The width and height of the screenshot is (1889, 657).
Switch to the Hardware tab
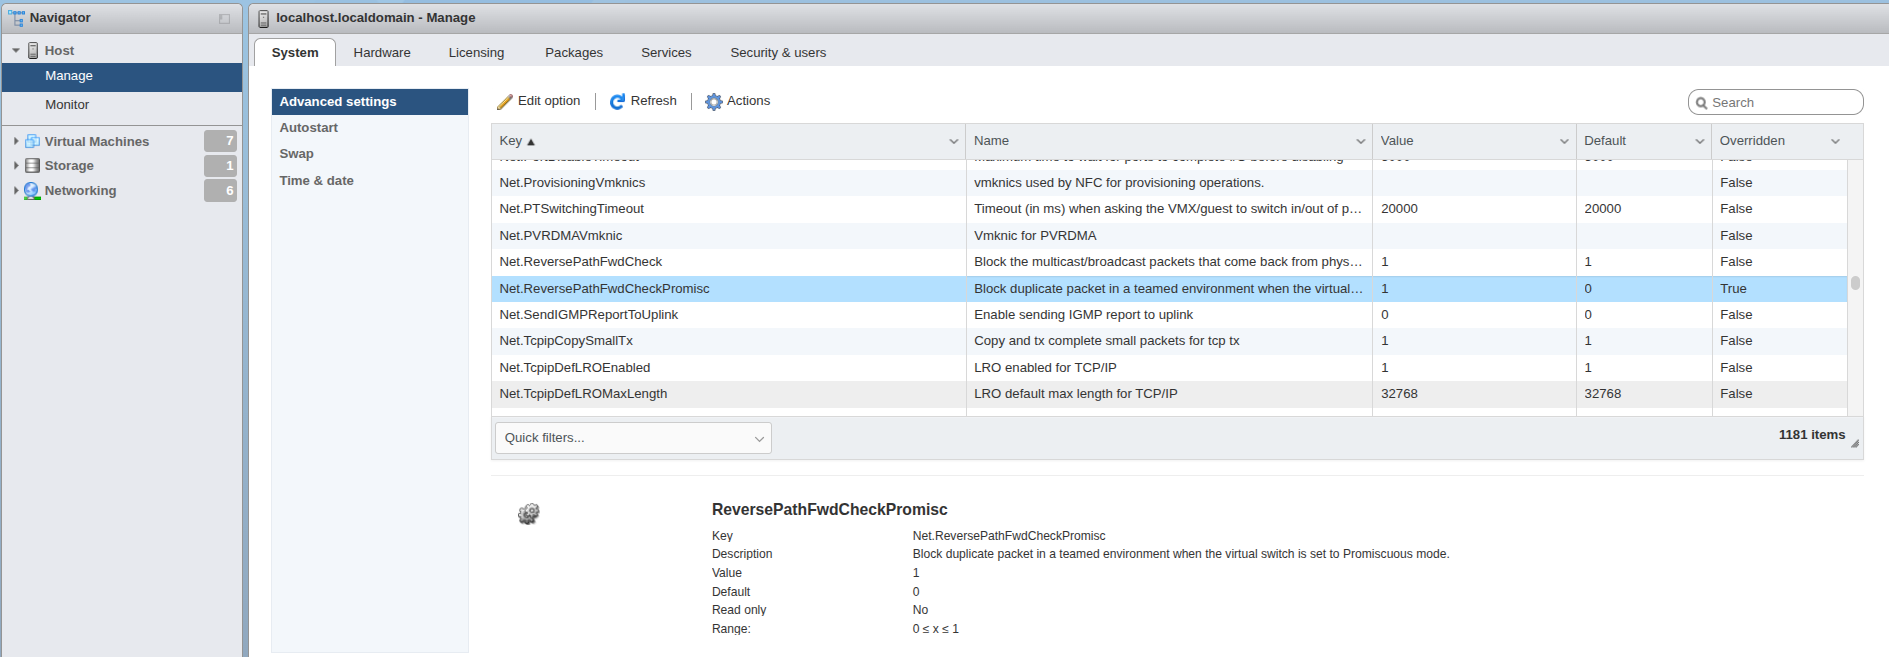382,53
